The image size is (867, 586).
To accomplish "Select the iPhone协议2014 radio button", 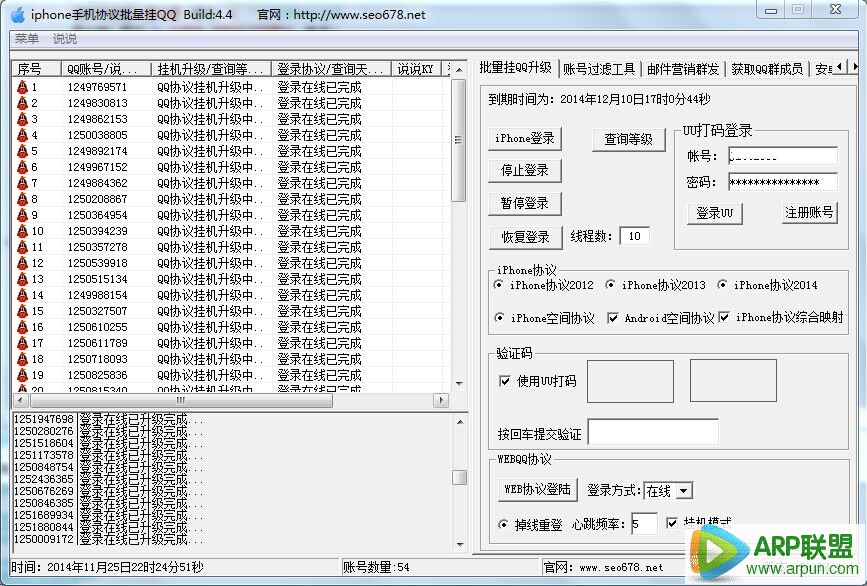I will click(x=722, y=285).
